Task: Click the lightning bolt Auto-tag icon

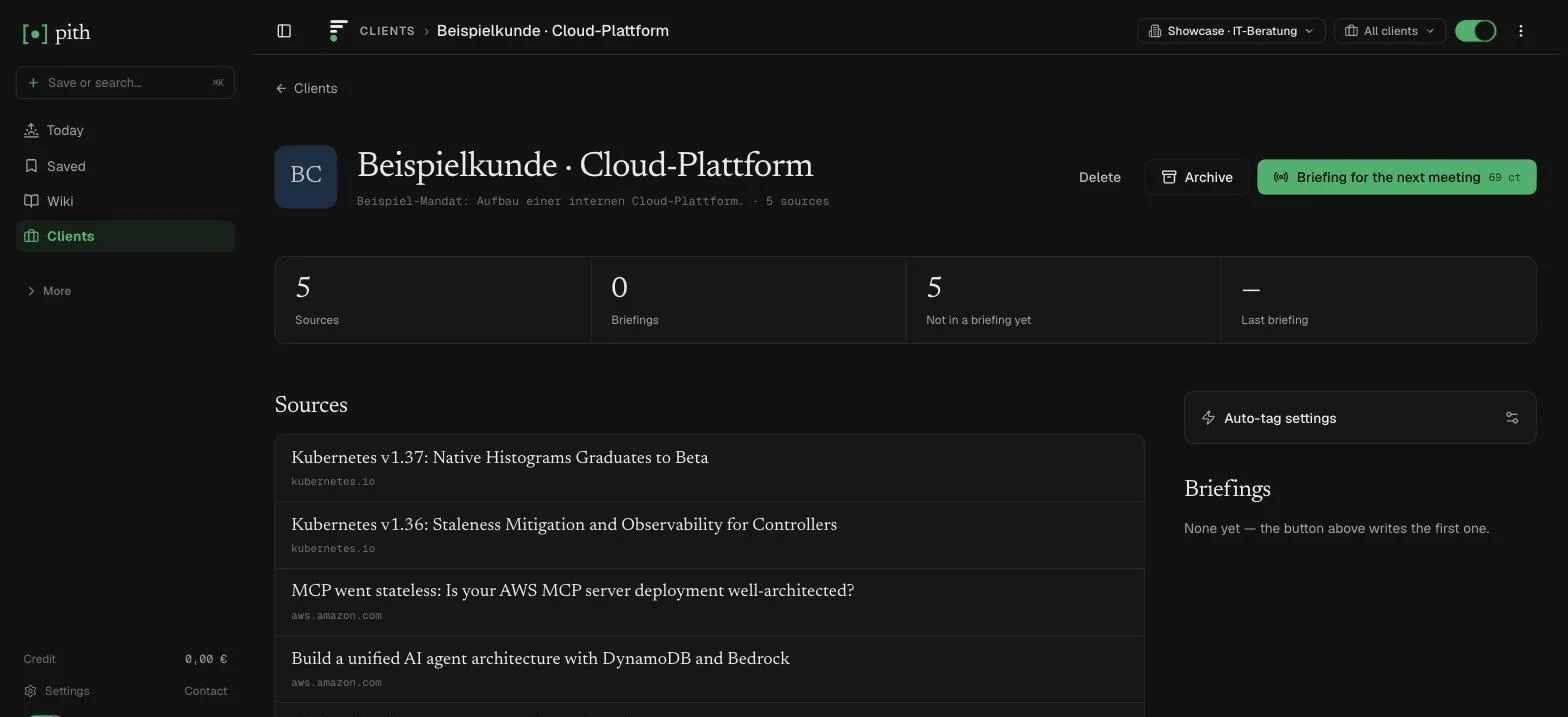Action: click(x=1208, y=418)
